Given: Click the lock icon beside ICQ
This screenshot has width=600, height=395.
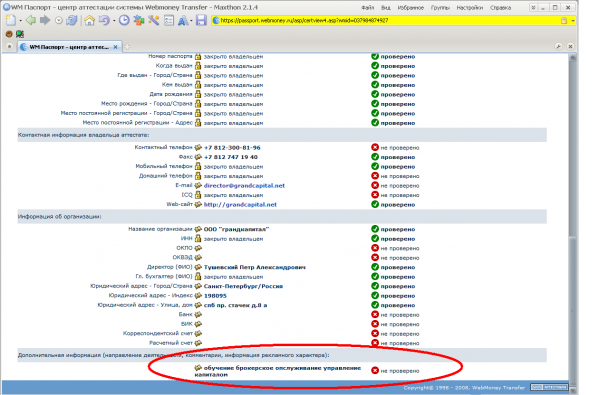Looking at the screenshot, I should pyautogui.click(x=198, y=195).
